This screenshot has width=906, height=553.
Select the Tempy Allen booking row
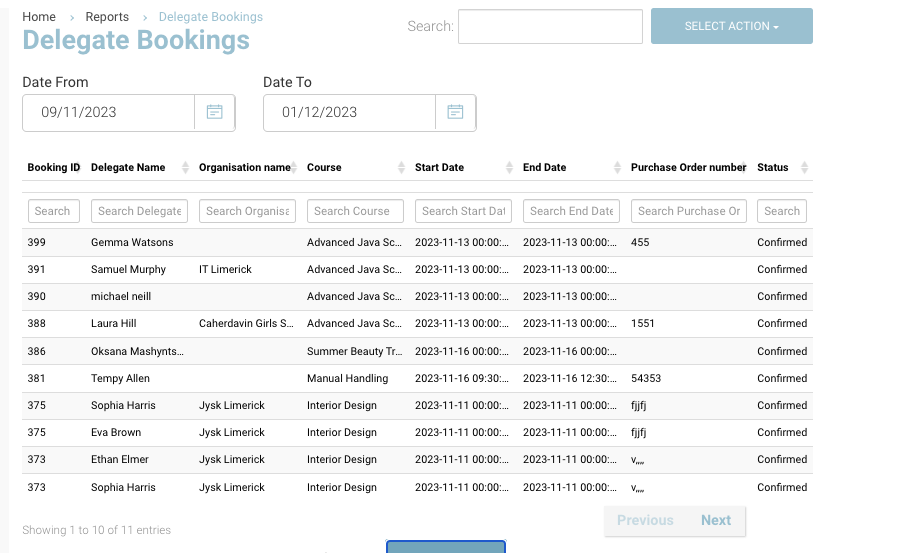(x=122, y=378)
